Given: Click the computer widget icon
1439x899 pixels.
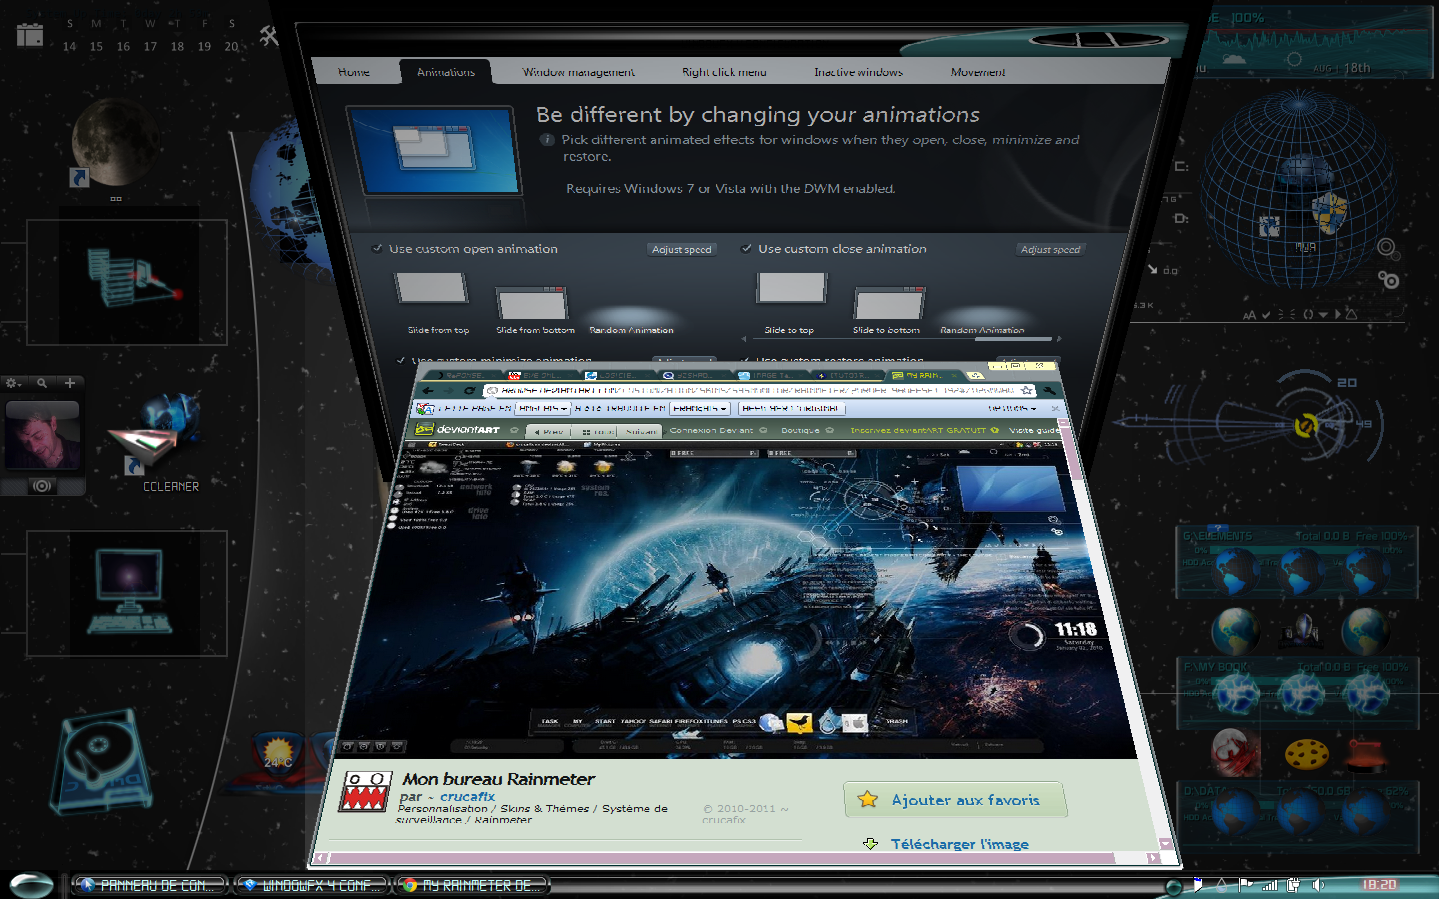Looking at the screenshot, I should (x=128, y=592).
